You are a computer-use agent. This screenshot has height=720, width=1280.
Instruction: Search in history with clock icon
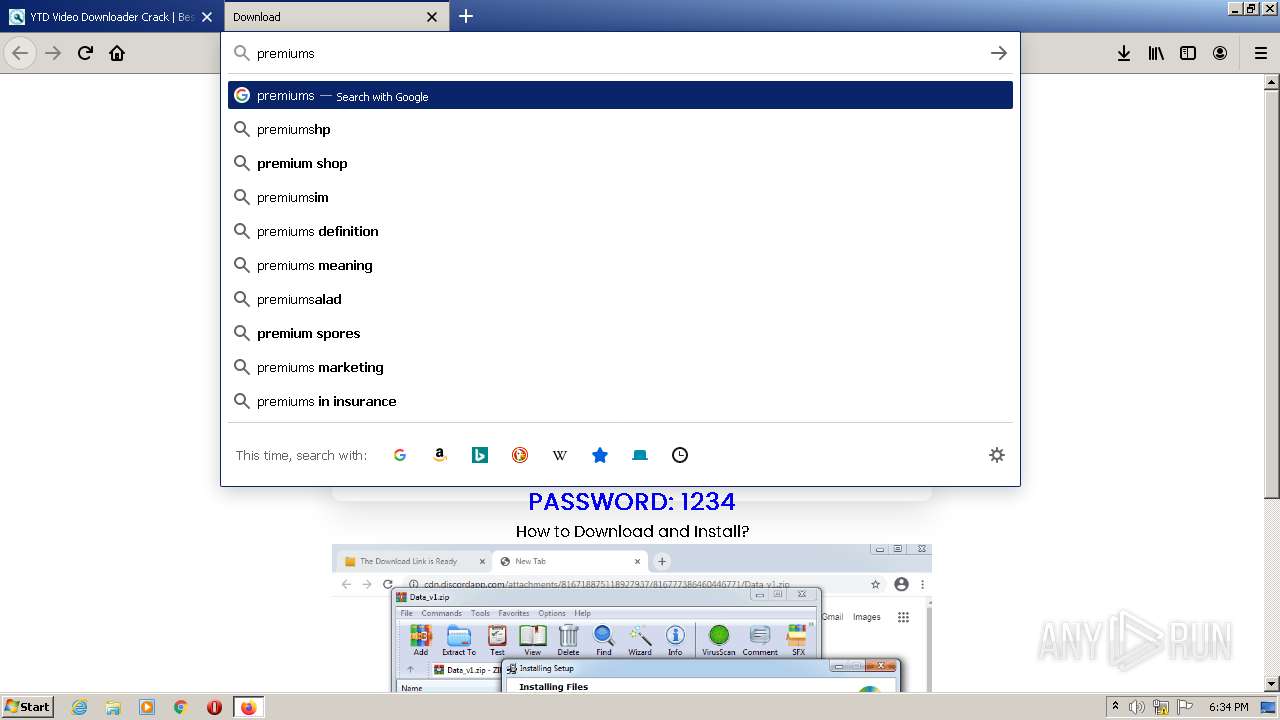pyautogui.click(x=680, y=455)
